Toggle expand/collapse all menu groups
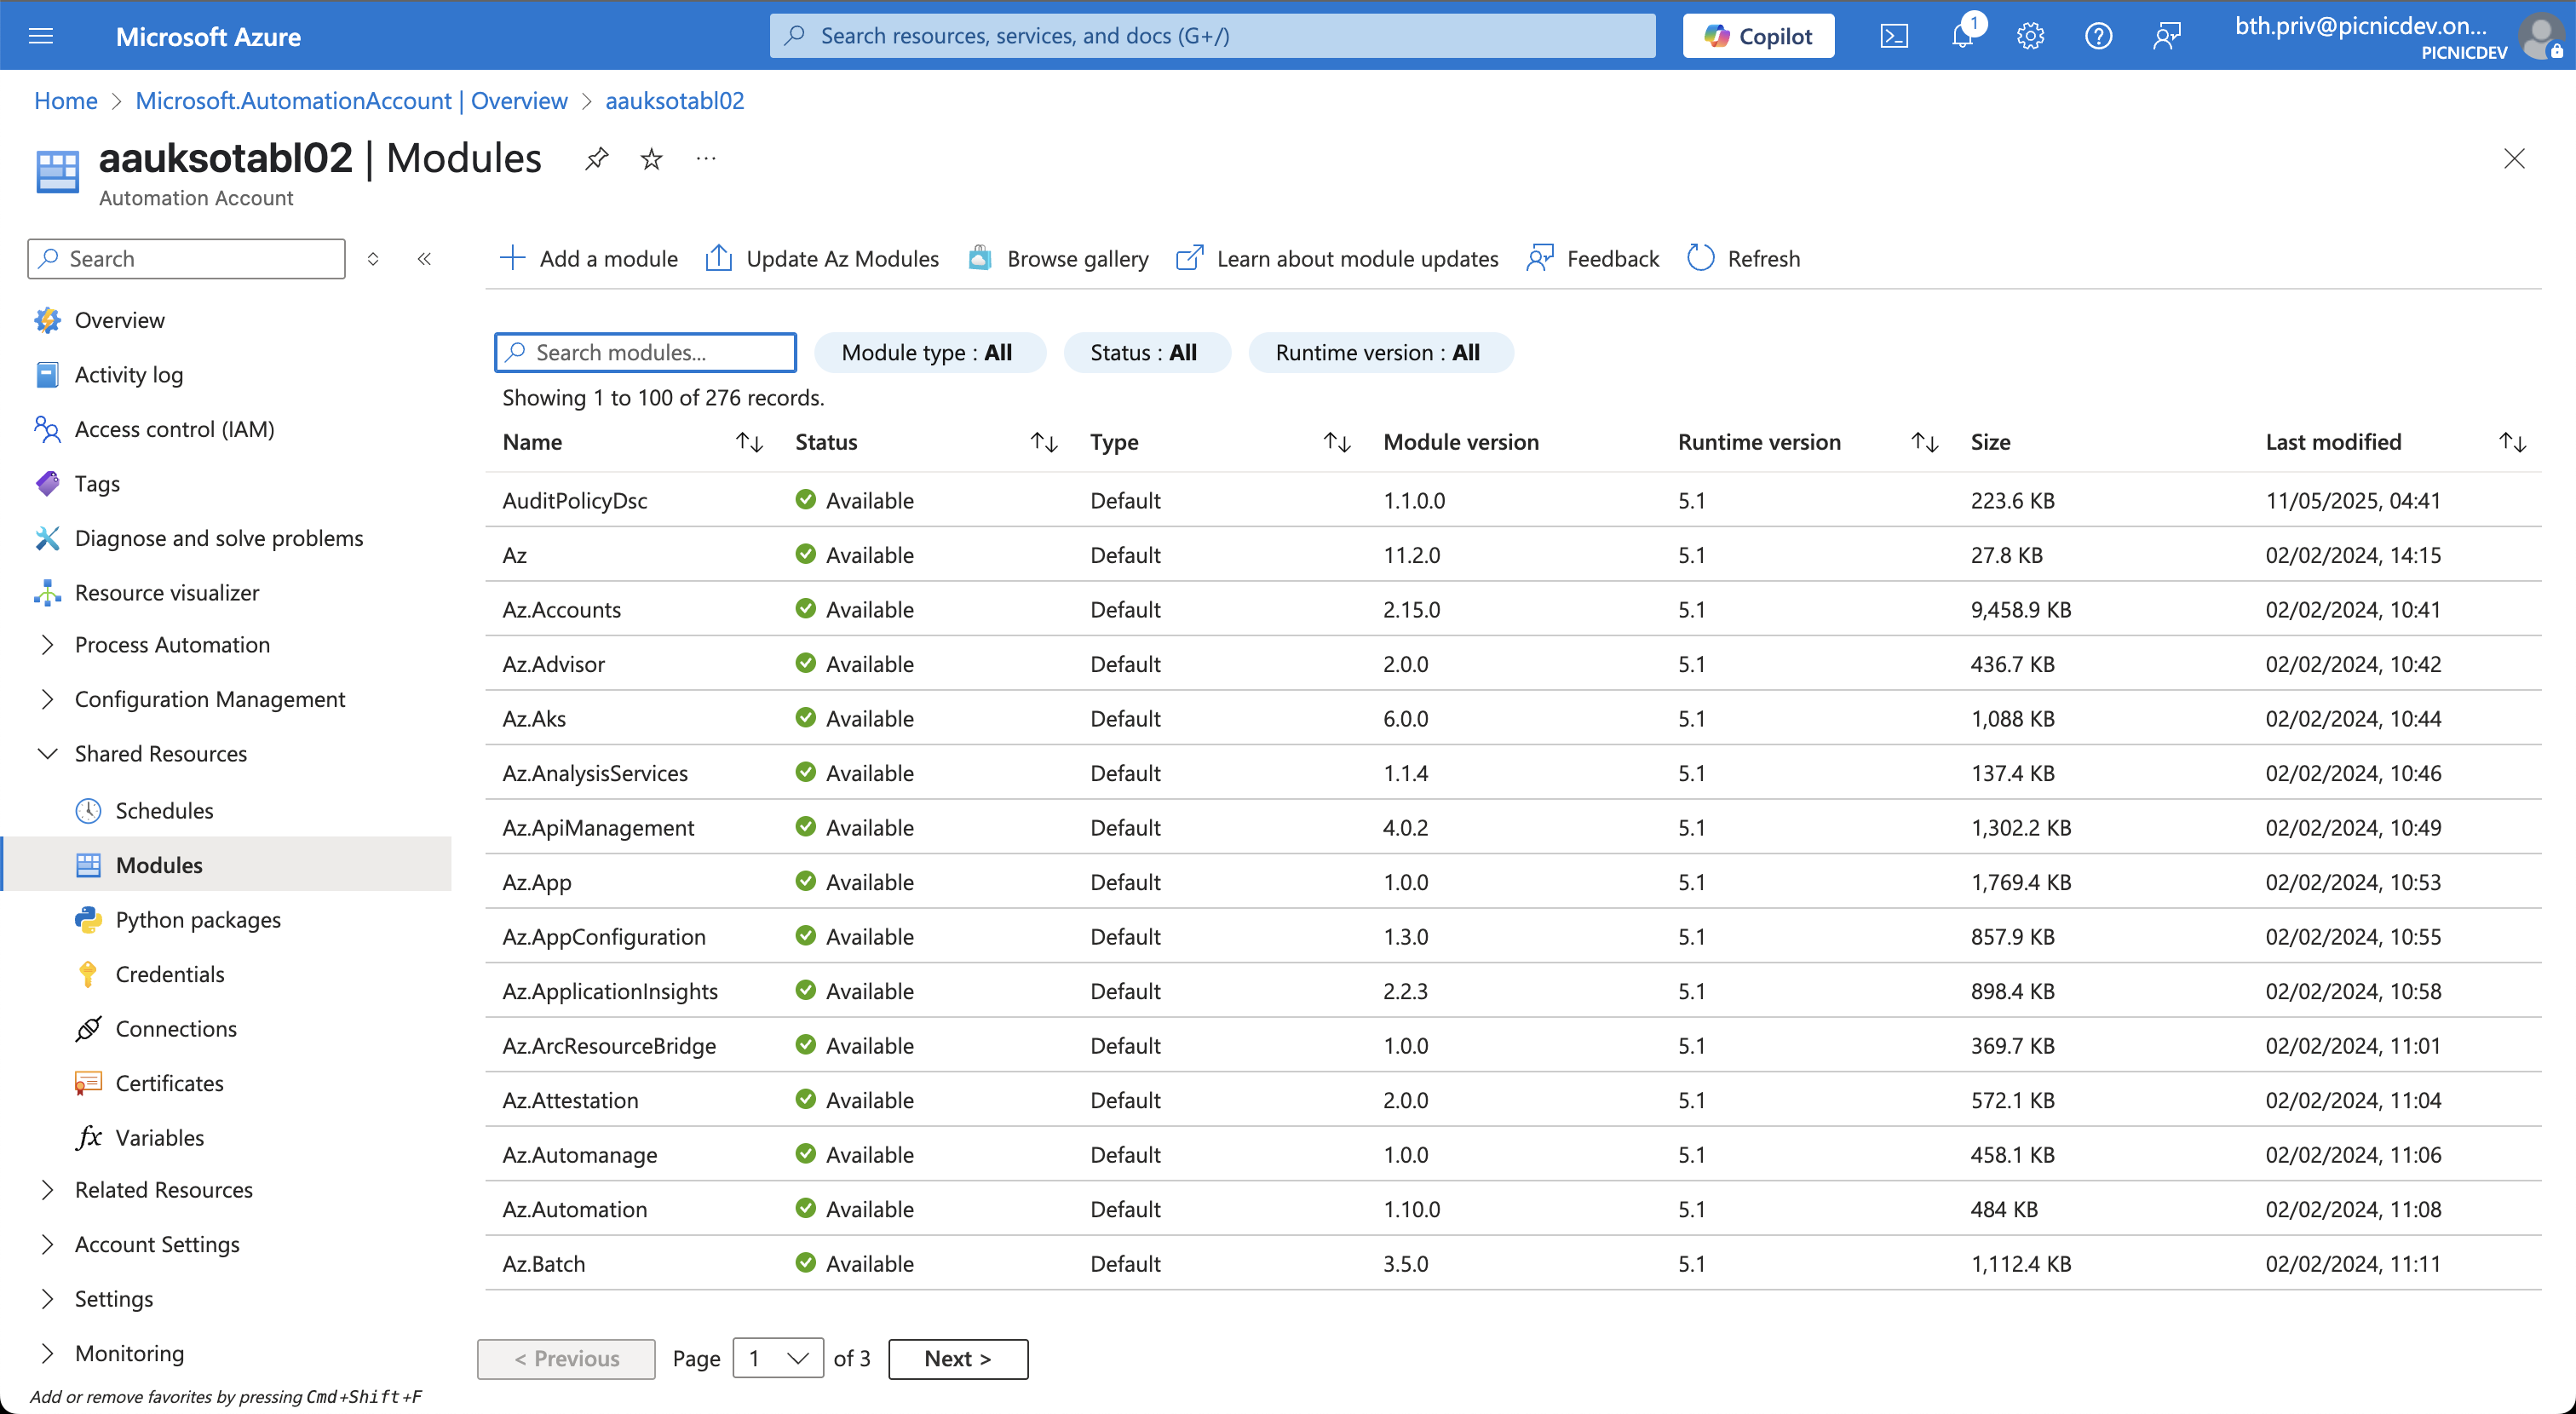Screen dimensions: 2576x1414 373,259
